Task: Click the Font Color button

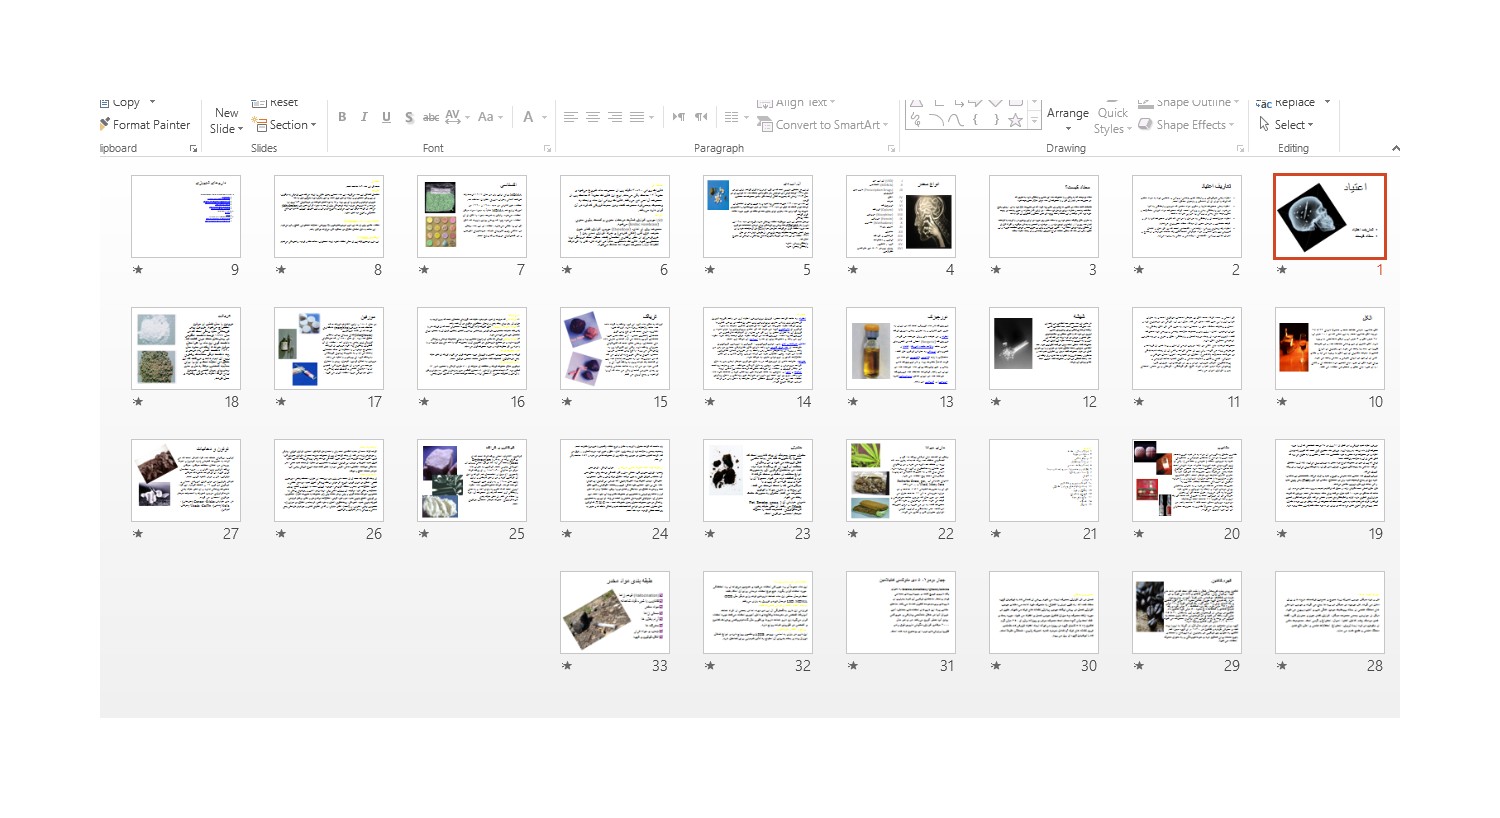Action: 528,117
